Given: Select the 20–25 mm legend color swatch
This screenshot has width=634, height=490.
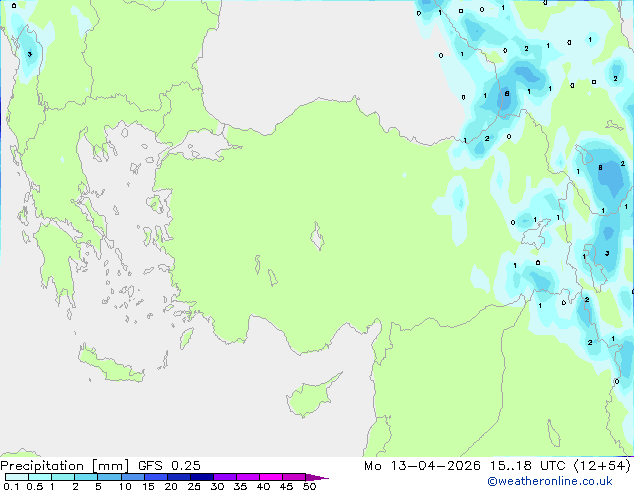Looking at the screenshot, I should (x=178, y=477).
